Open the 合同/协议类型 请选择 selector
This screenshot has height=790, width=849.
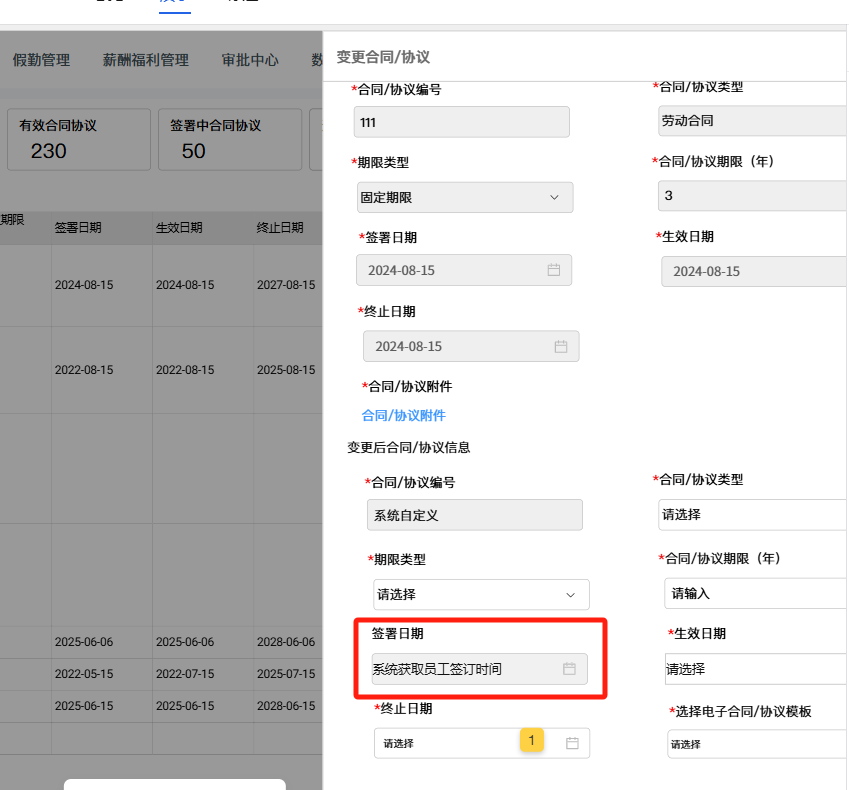click(752, 514)
